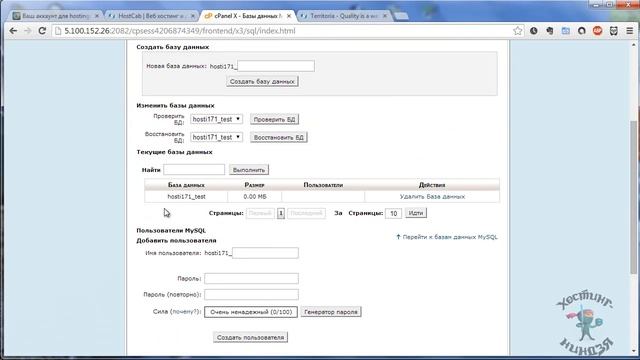Viewport: 640px width, 360px height.
Task: Click the 'База данных' column header
Action: 186,185
